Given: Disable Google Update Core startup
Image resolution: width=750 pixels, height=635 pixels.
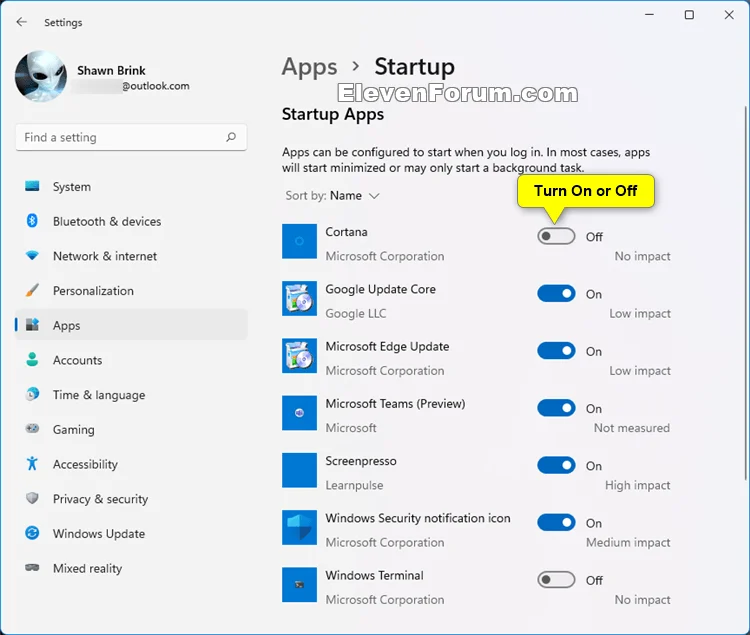Looking at the screenshot, I should tap(556, 294).
